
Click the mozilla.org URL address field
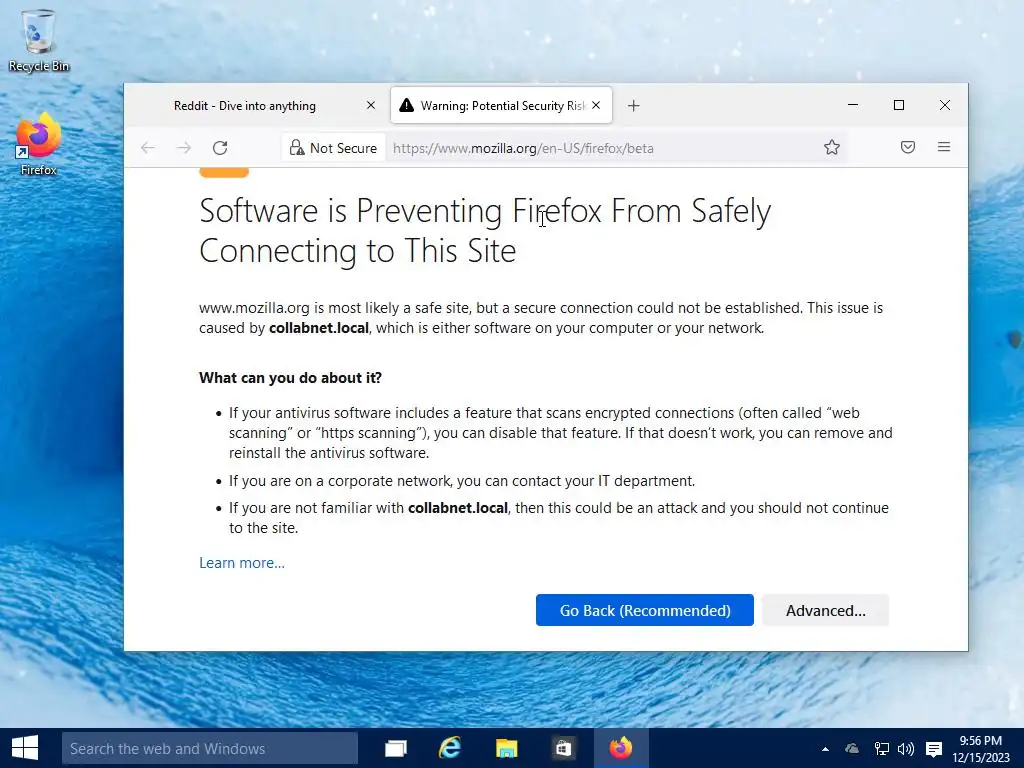pos(600,148)
